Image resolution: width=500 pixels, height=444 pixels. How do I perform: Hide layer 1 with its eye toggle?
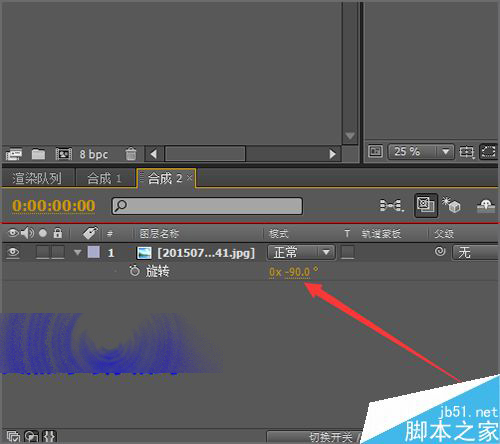point(13,252)
